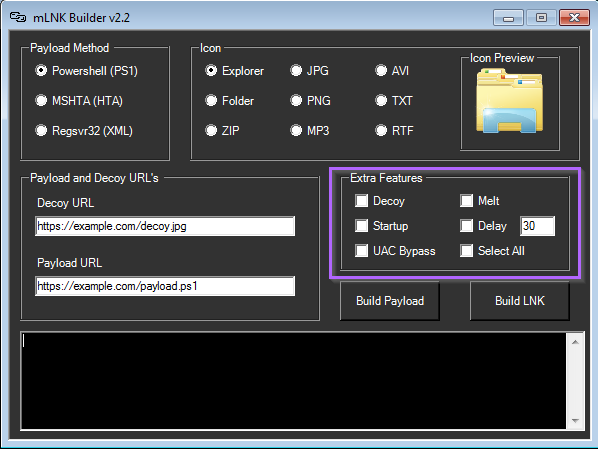Click the Build LNK button
Screen dimensions: 598x449
pyautogui.click(x=519, y=301)
